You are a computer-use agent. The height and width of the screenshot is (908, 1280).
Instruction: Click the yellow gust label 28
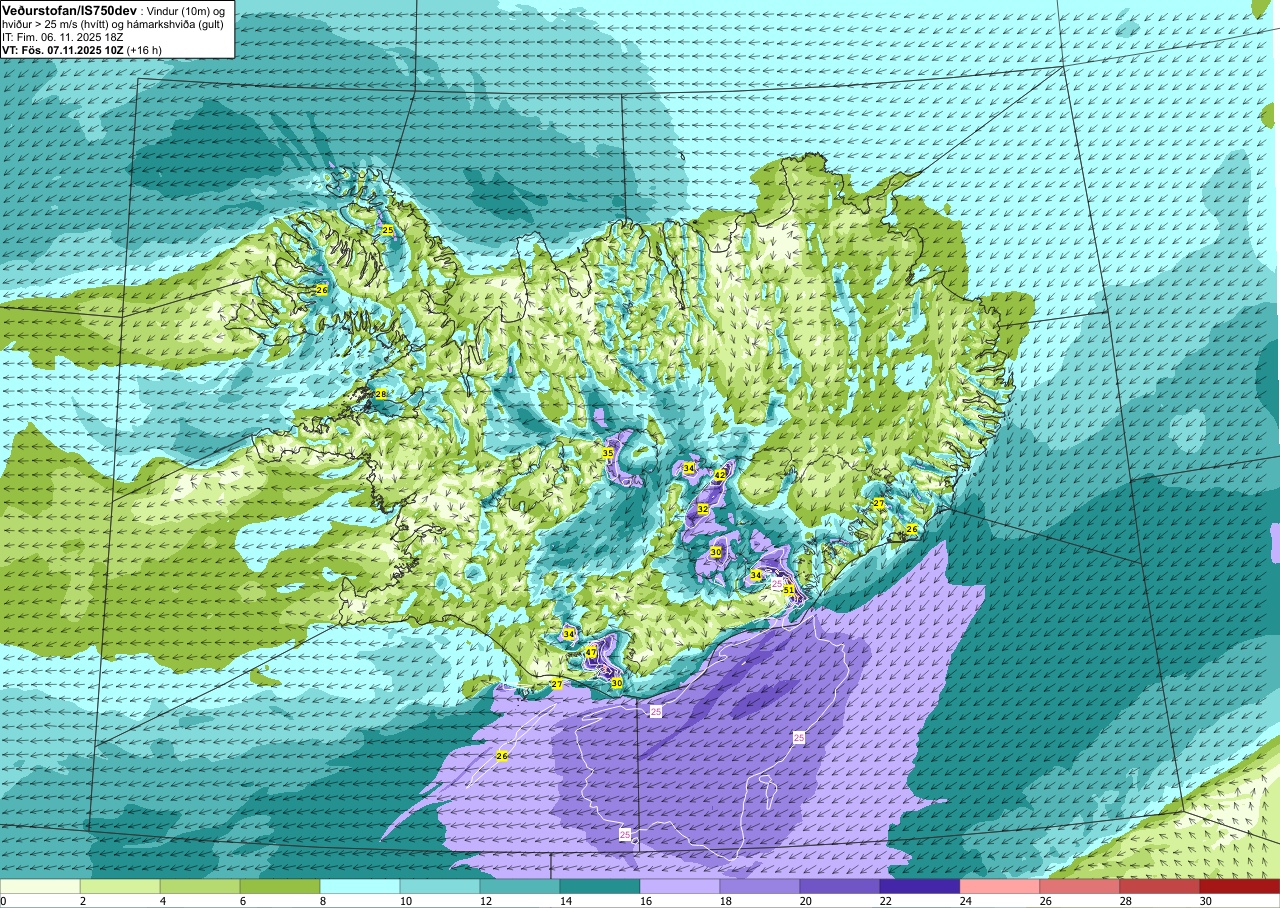pyautogui.click(x=380, y=394)
